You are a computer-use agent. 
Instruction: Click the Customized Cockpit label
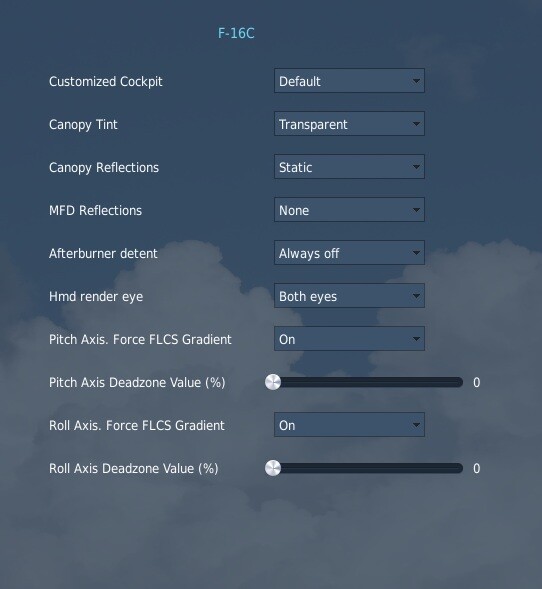click(x=106, y=82)
